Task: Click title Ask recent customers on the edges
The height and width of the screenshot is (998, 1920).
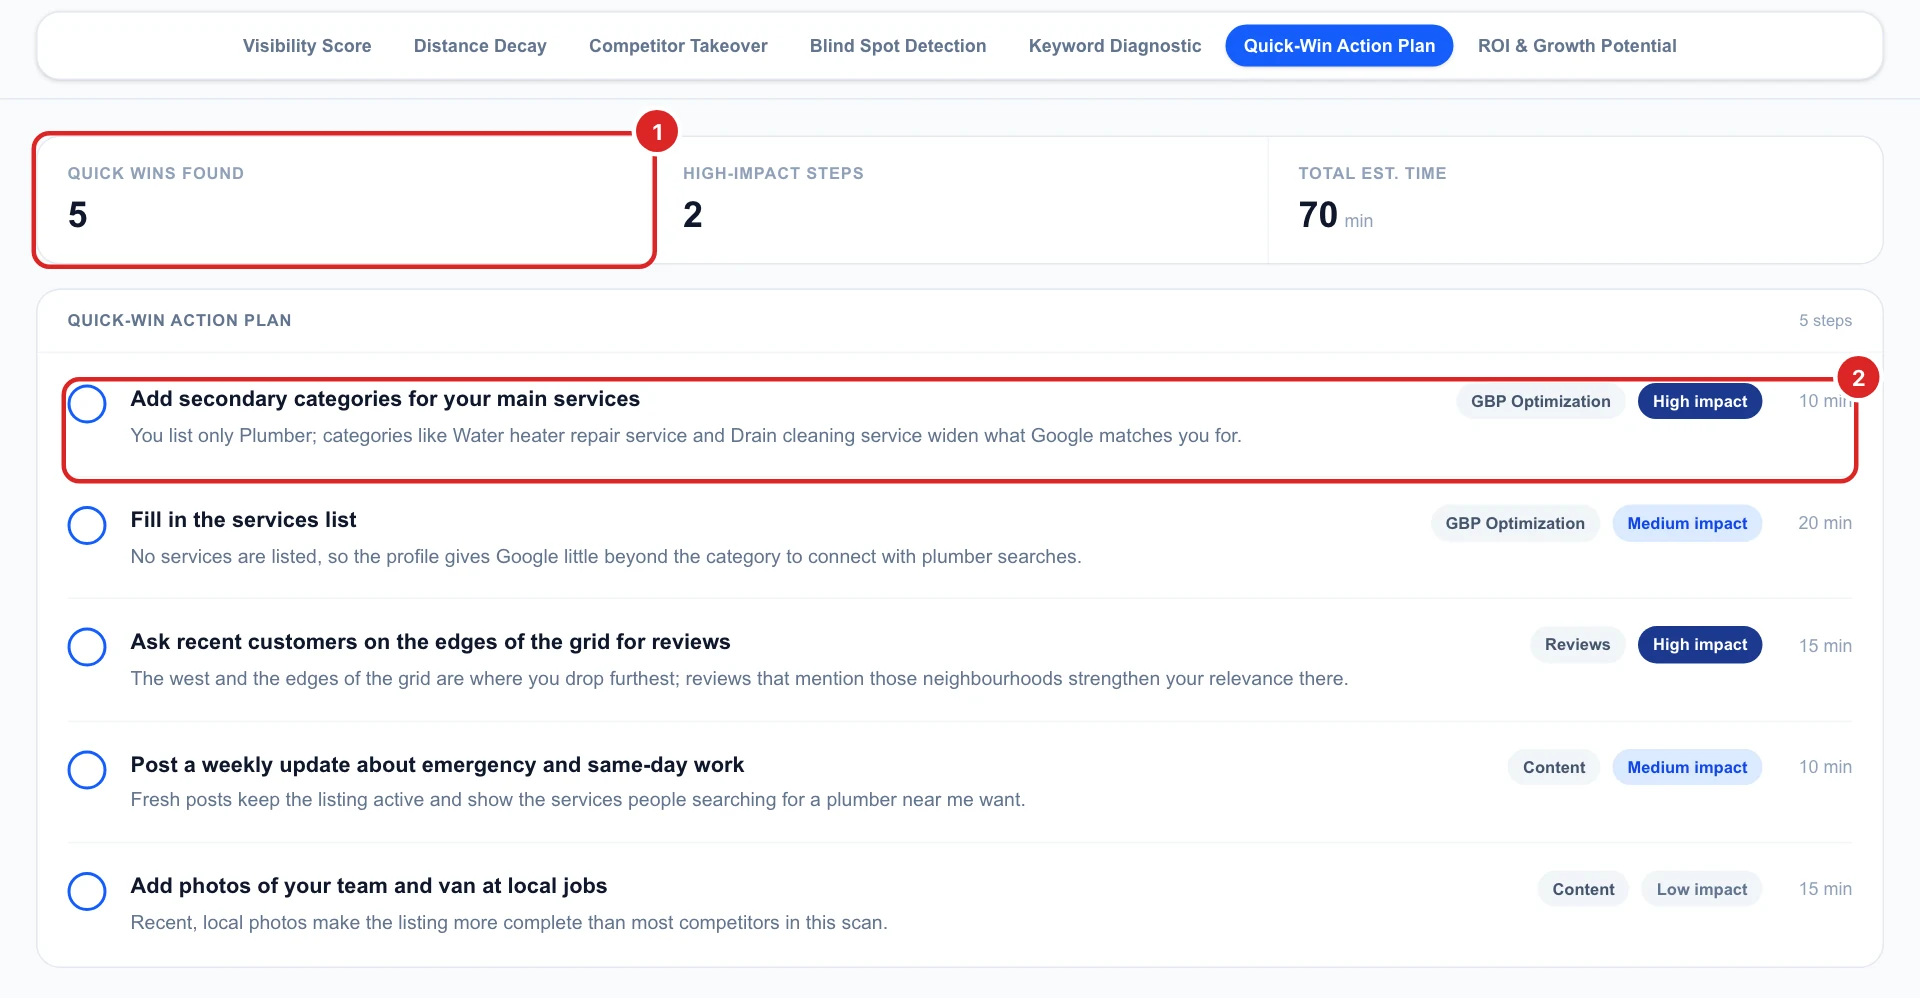Action: point(430,642)
